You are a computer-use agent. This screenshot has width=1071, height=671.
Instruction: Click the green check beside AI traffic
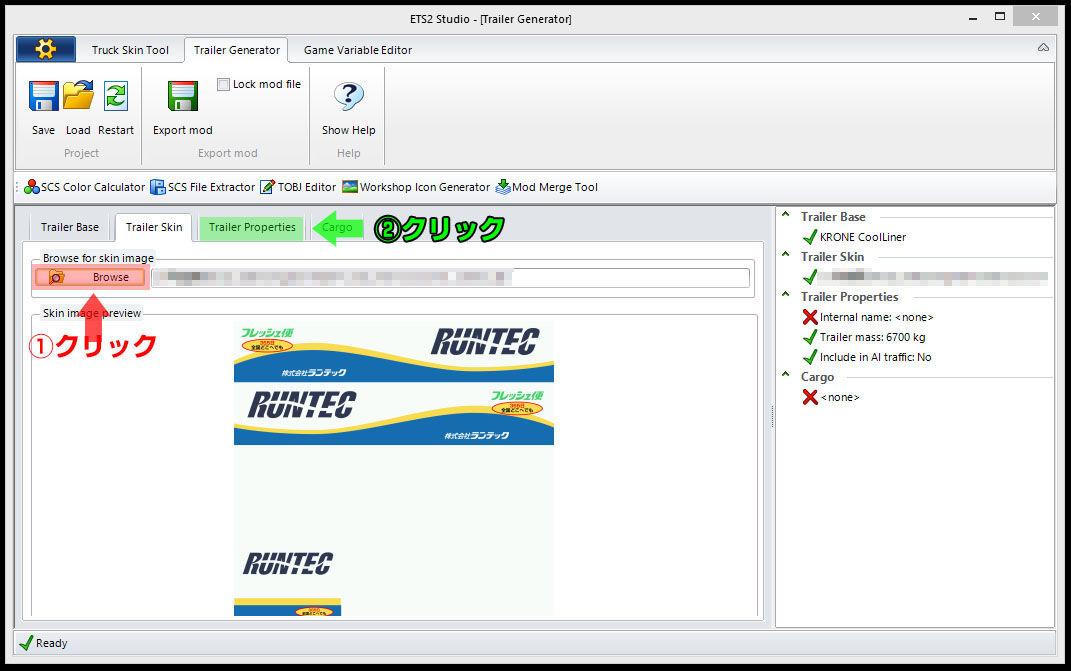coord(810,357)
